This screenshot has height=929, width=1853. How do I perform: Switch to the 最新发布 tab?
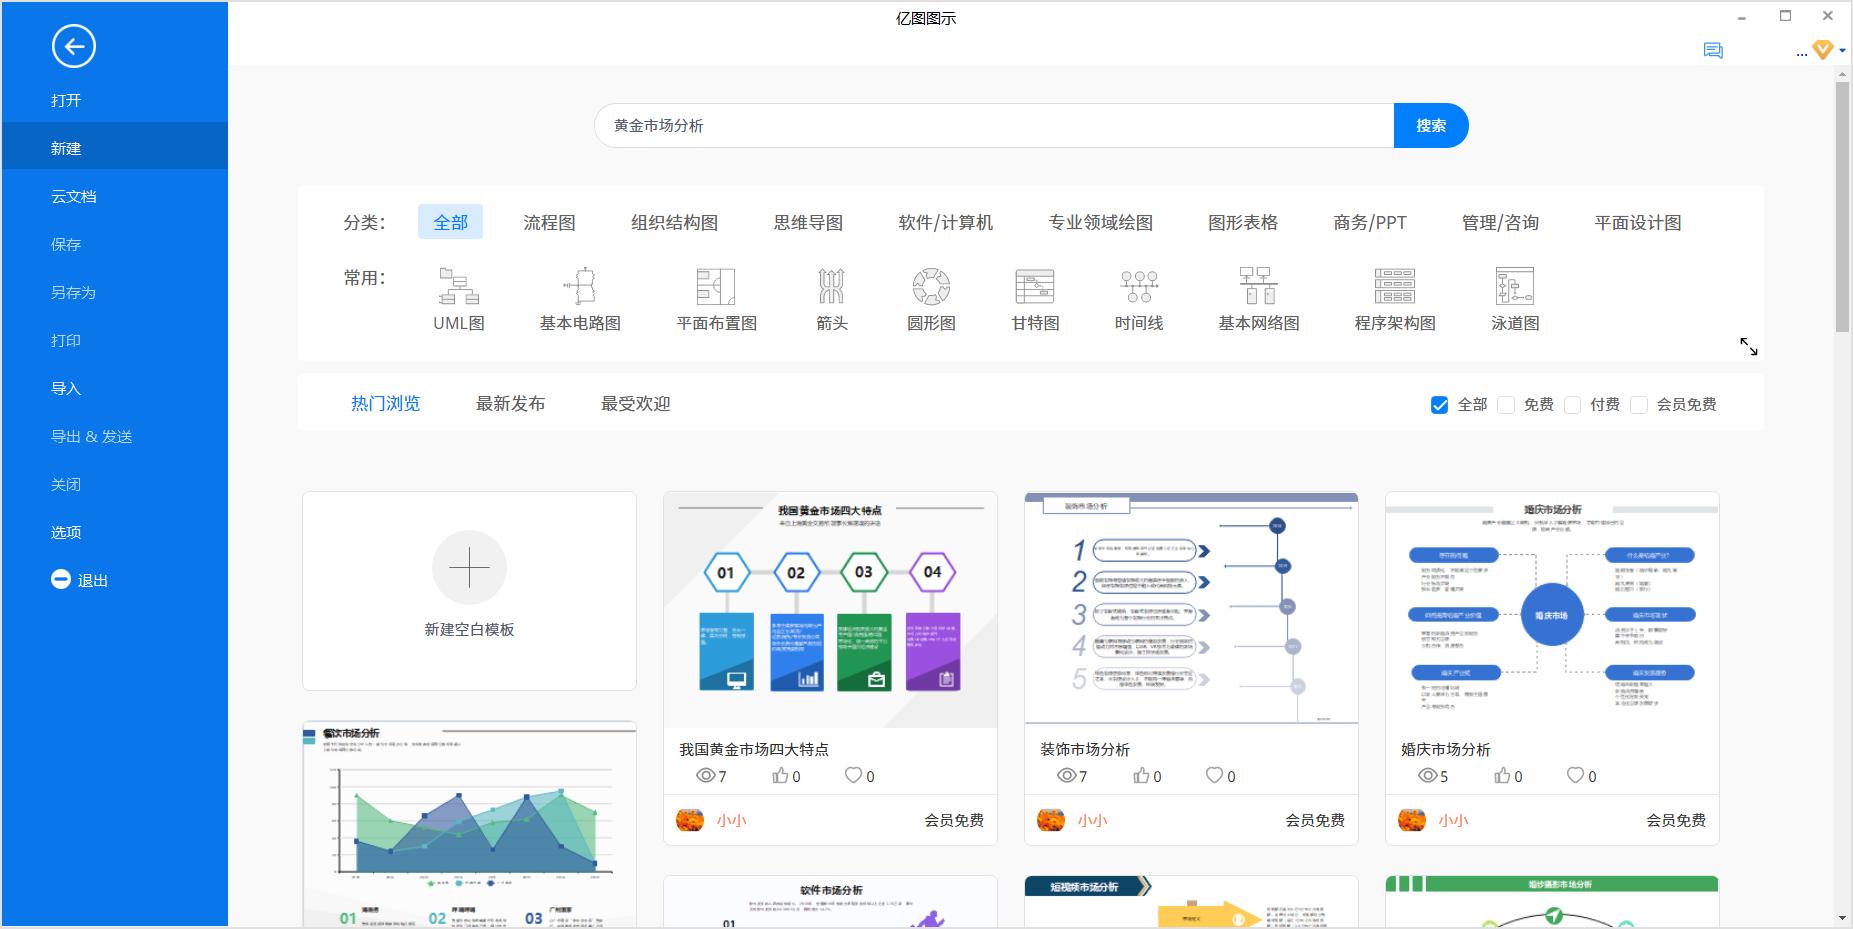coord(512,403)
